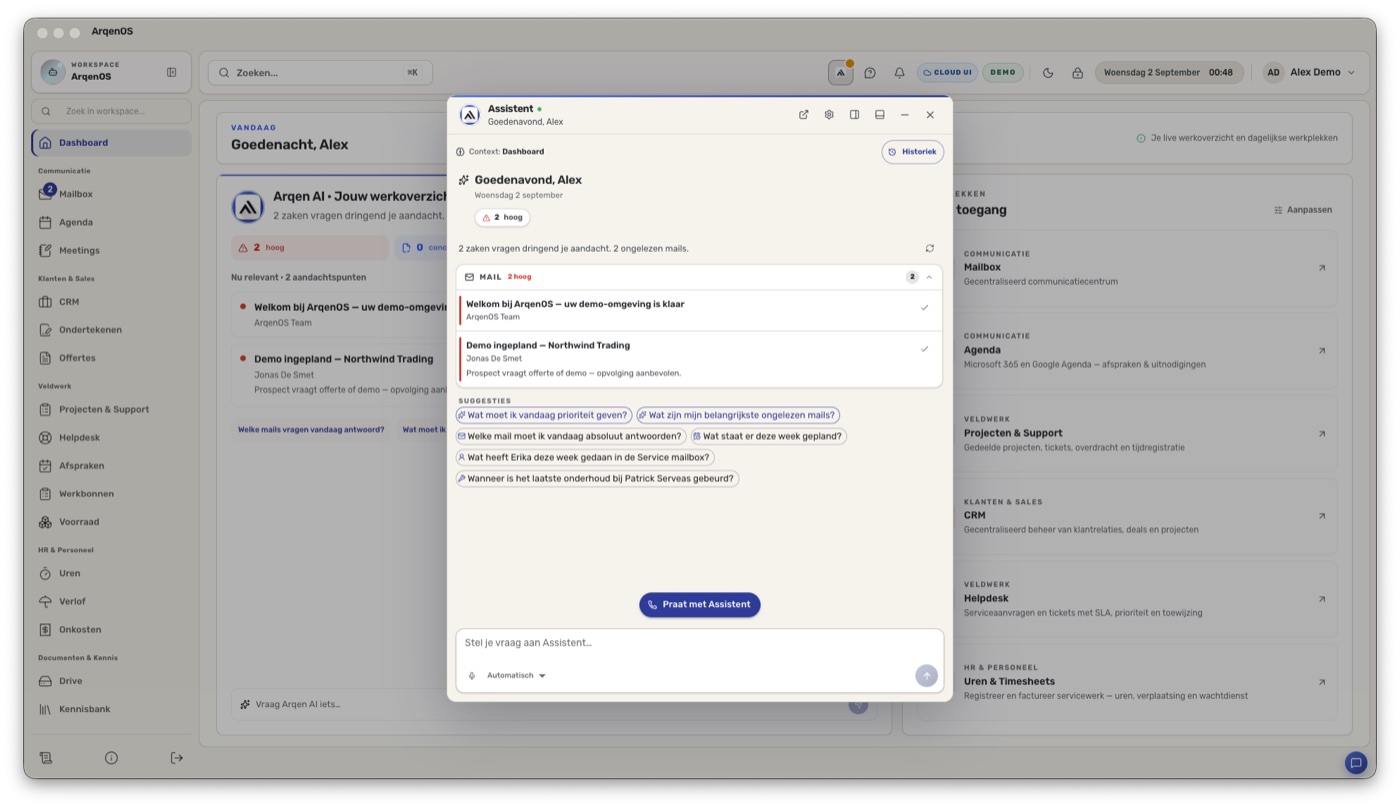Focus the 'Zoek in workspace' field

(x=111, y=111)
